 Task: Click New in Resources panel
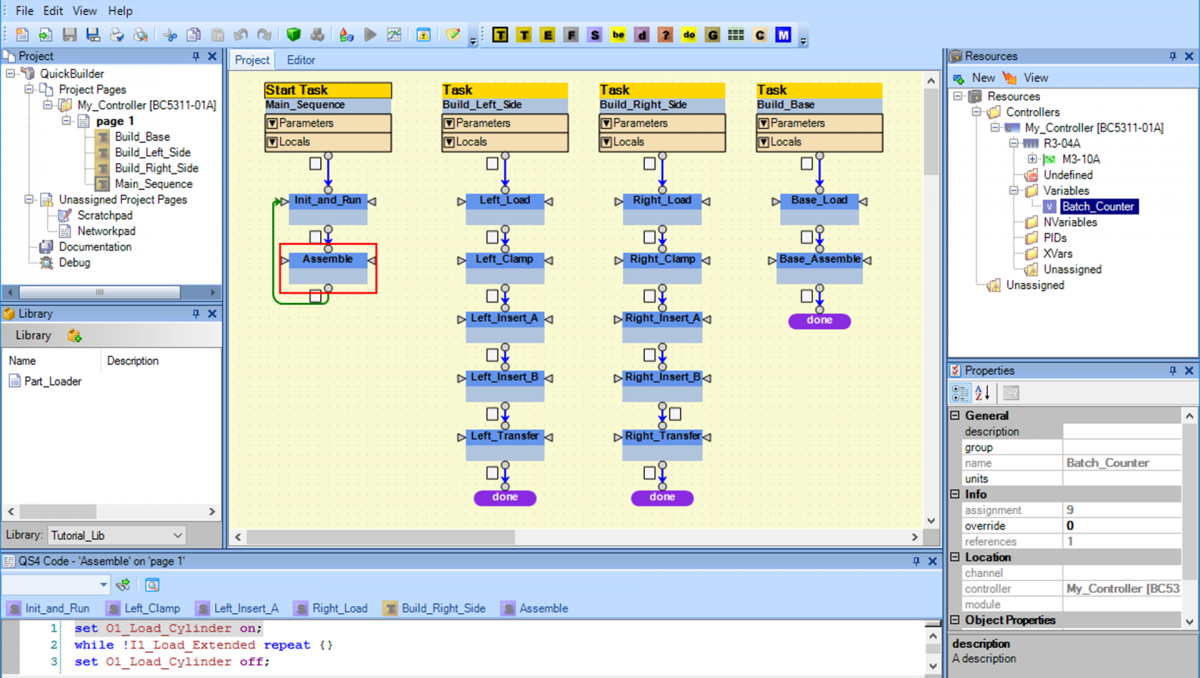[x=974, y=77]
